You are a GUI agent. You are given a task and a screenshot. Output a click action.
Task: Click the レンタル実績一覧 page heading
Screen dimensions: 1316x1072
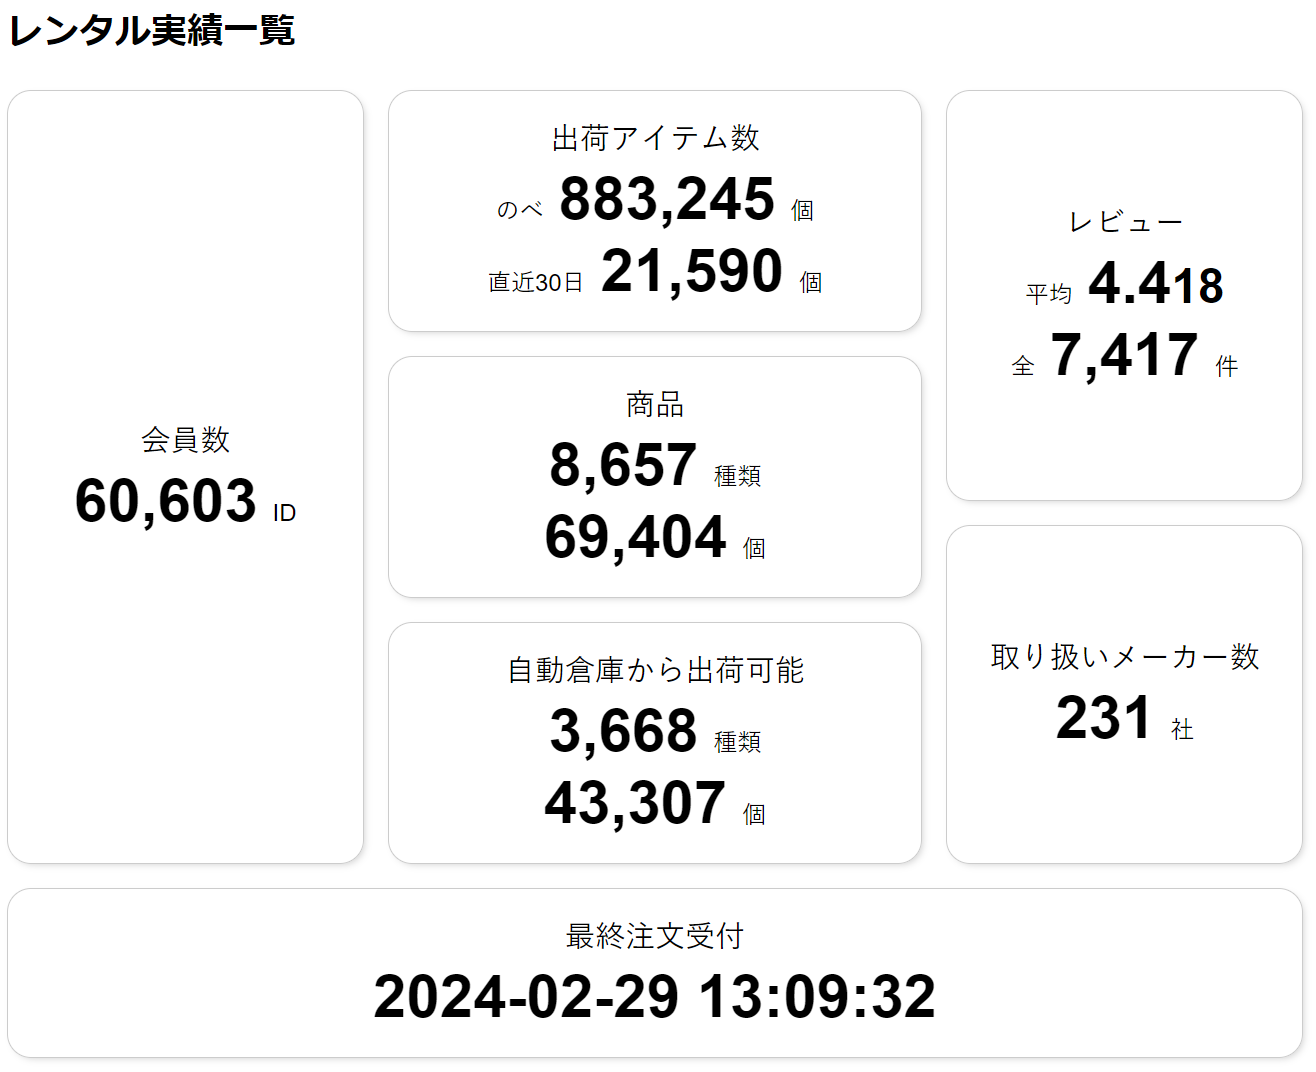point(152,30)
